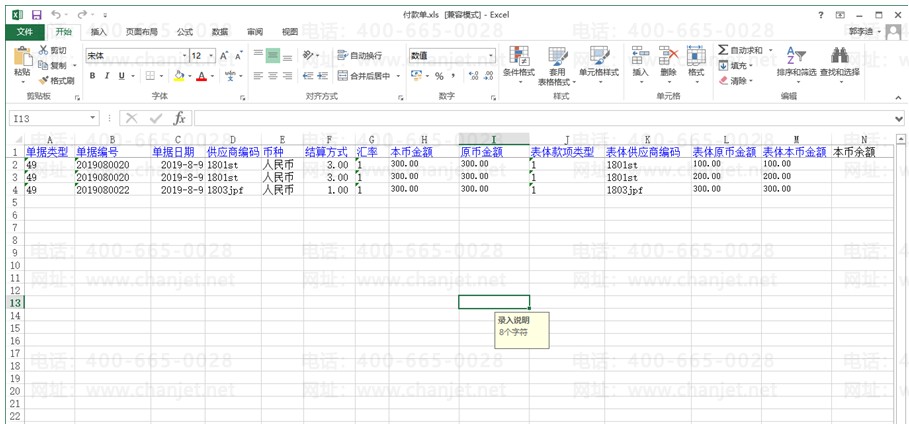This screenshot has width=909, height=424.
Task: Apply the fill color bucket
Action: pyautogui.click(x=179, y=76)
